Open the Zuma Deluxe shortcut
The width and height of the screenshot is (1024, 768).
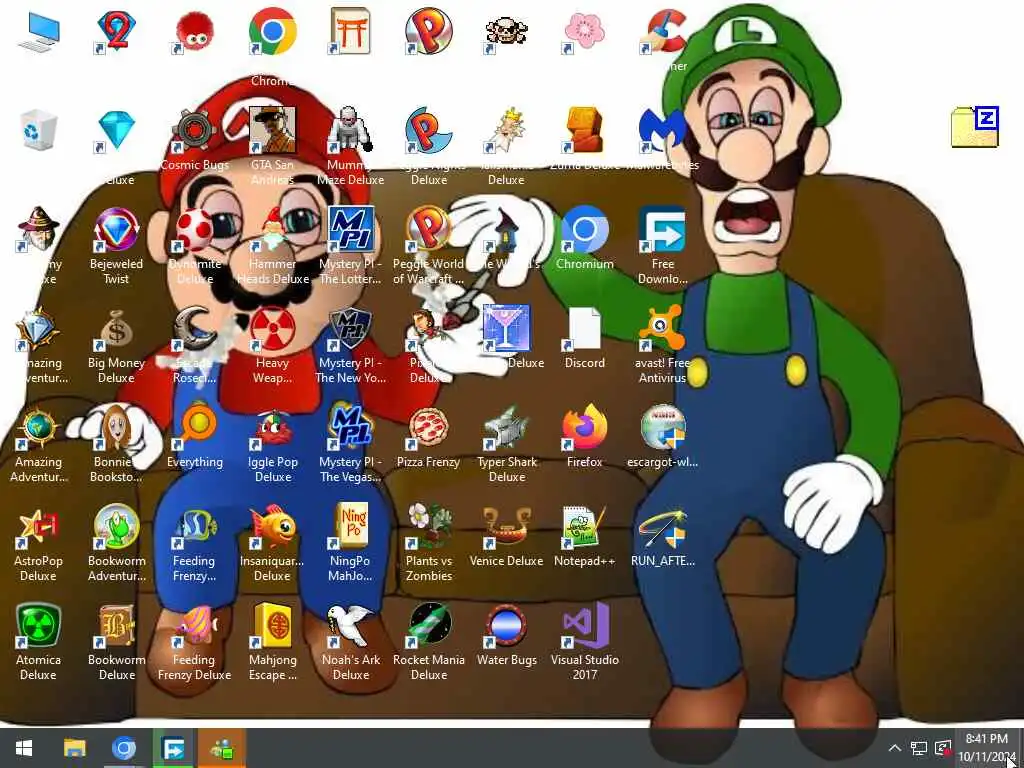pyautogui.click(x=584, y=138)
